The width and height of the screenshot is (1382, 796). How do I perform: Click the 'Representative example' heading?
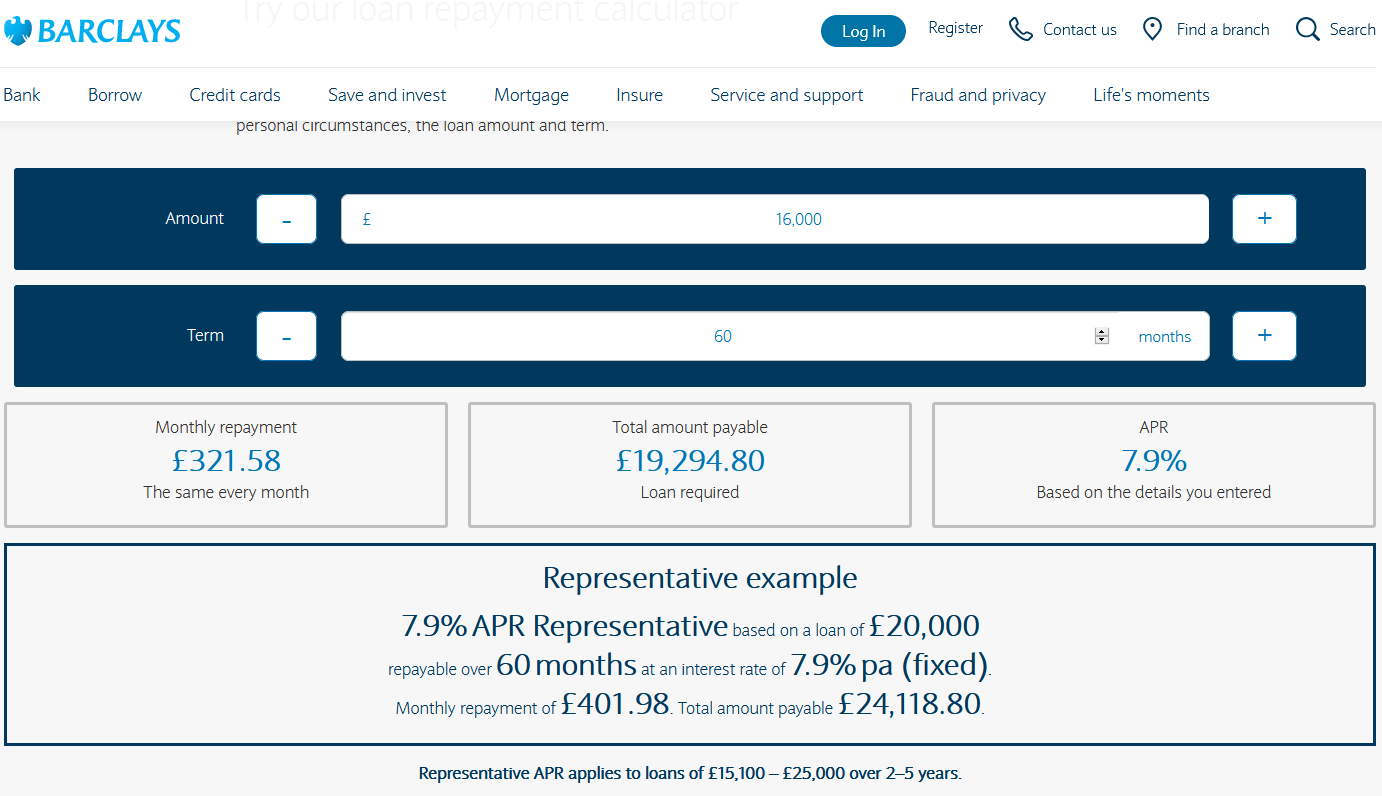pyautogui.click(x=700, y=578)
